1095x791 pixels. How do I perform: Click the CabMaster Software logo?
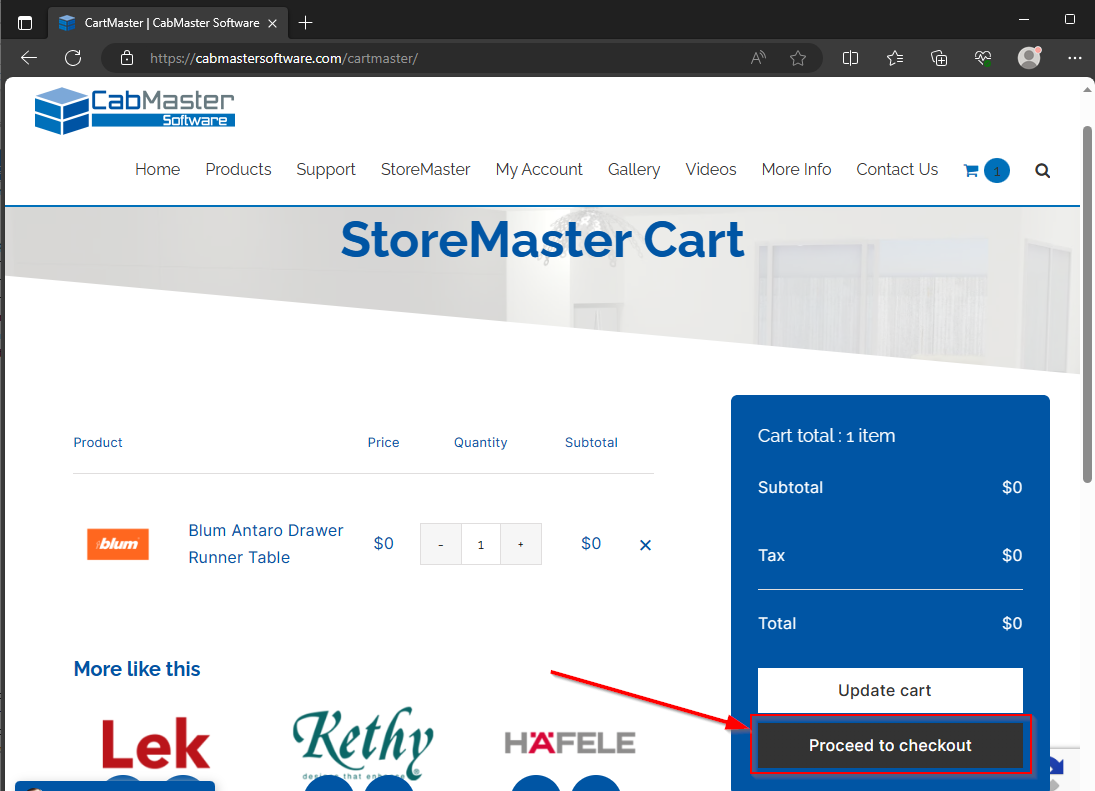click(135, 110)
